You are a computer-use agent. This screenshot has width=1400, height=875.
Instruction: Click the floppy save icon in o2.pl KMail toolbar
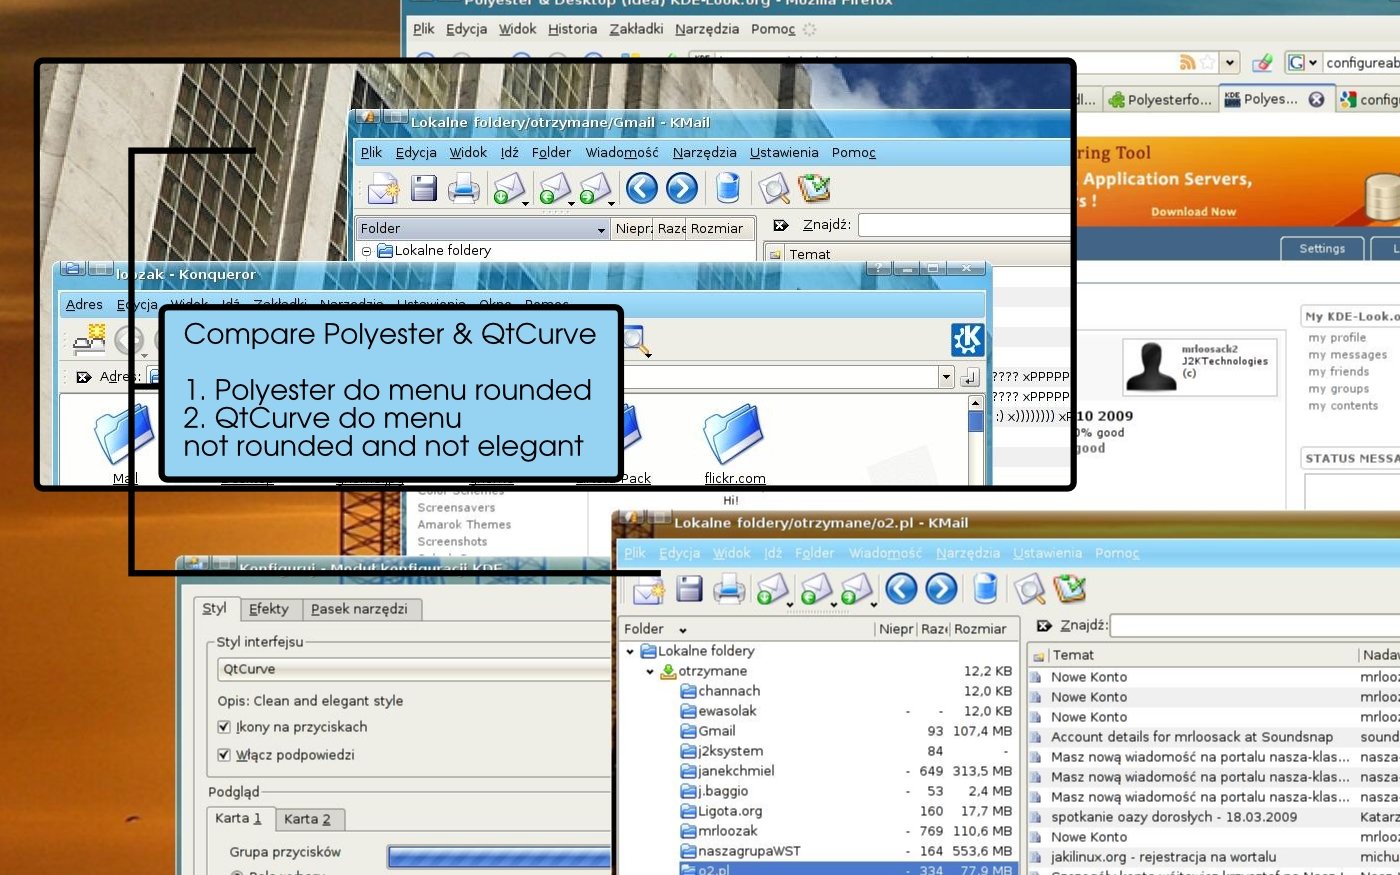(689, 589)
